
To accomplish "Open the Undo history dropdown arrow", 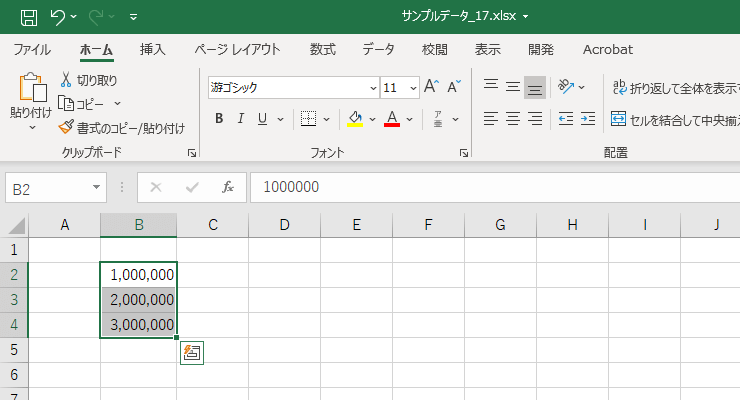I will 74,17.
